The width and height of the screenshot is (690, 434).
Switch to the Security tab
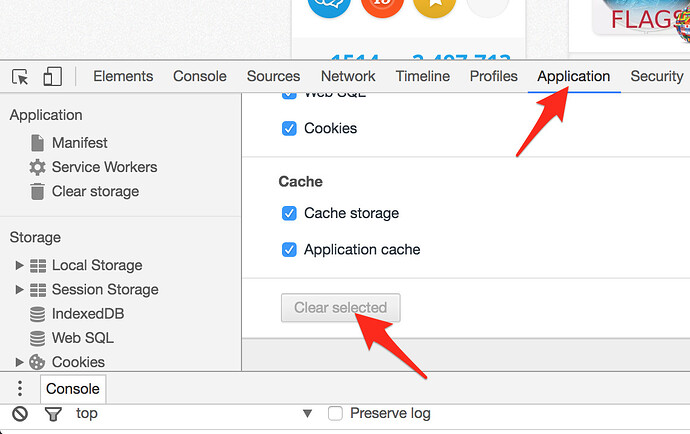657,76
